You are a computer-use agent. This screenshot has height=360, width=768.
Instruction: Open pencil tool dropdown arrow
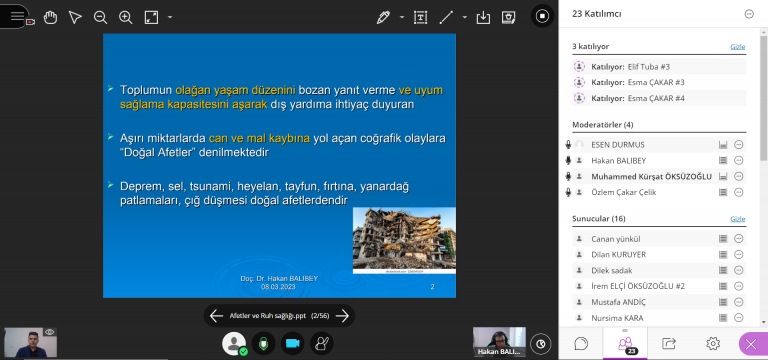[x=402, y=17]
